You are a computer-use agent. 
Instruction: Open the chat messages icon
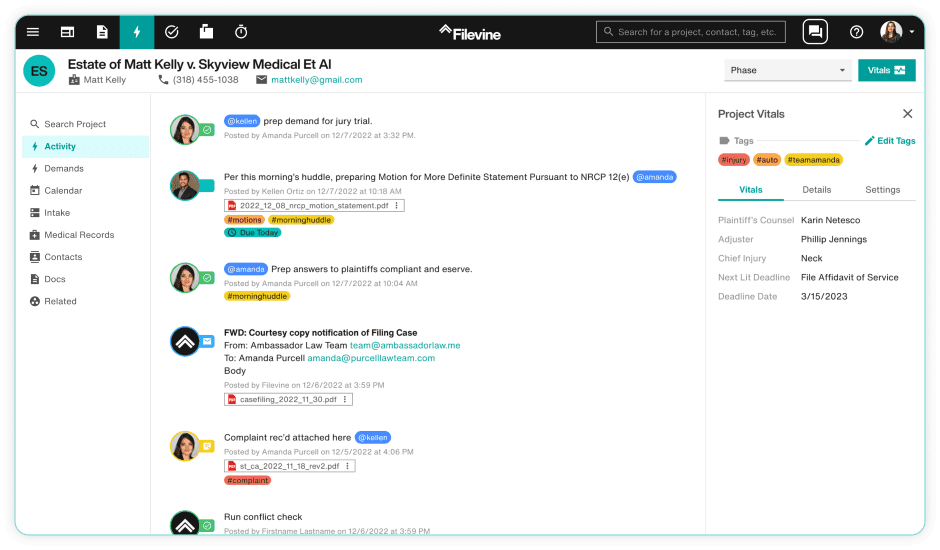click(815, 32)
